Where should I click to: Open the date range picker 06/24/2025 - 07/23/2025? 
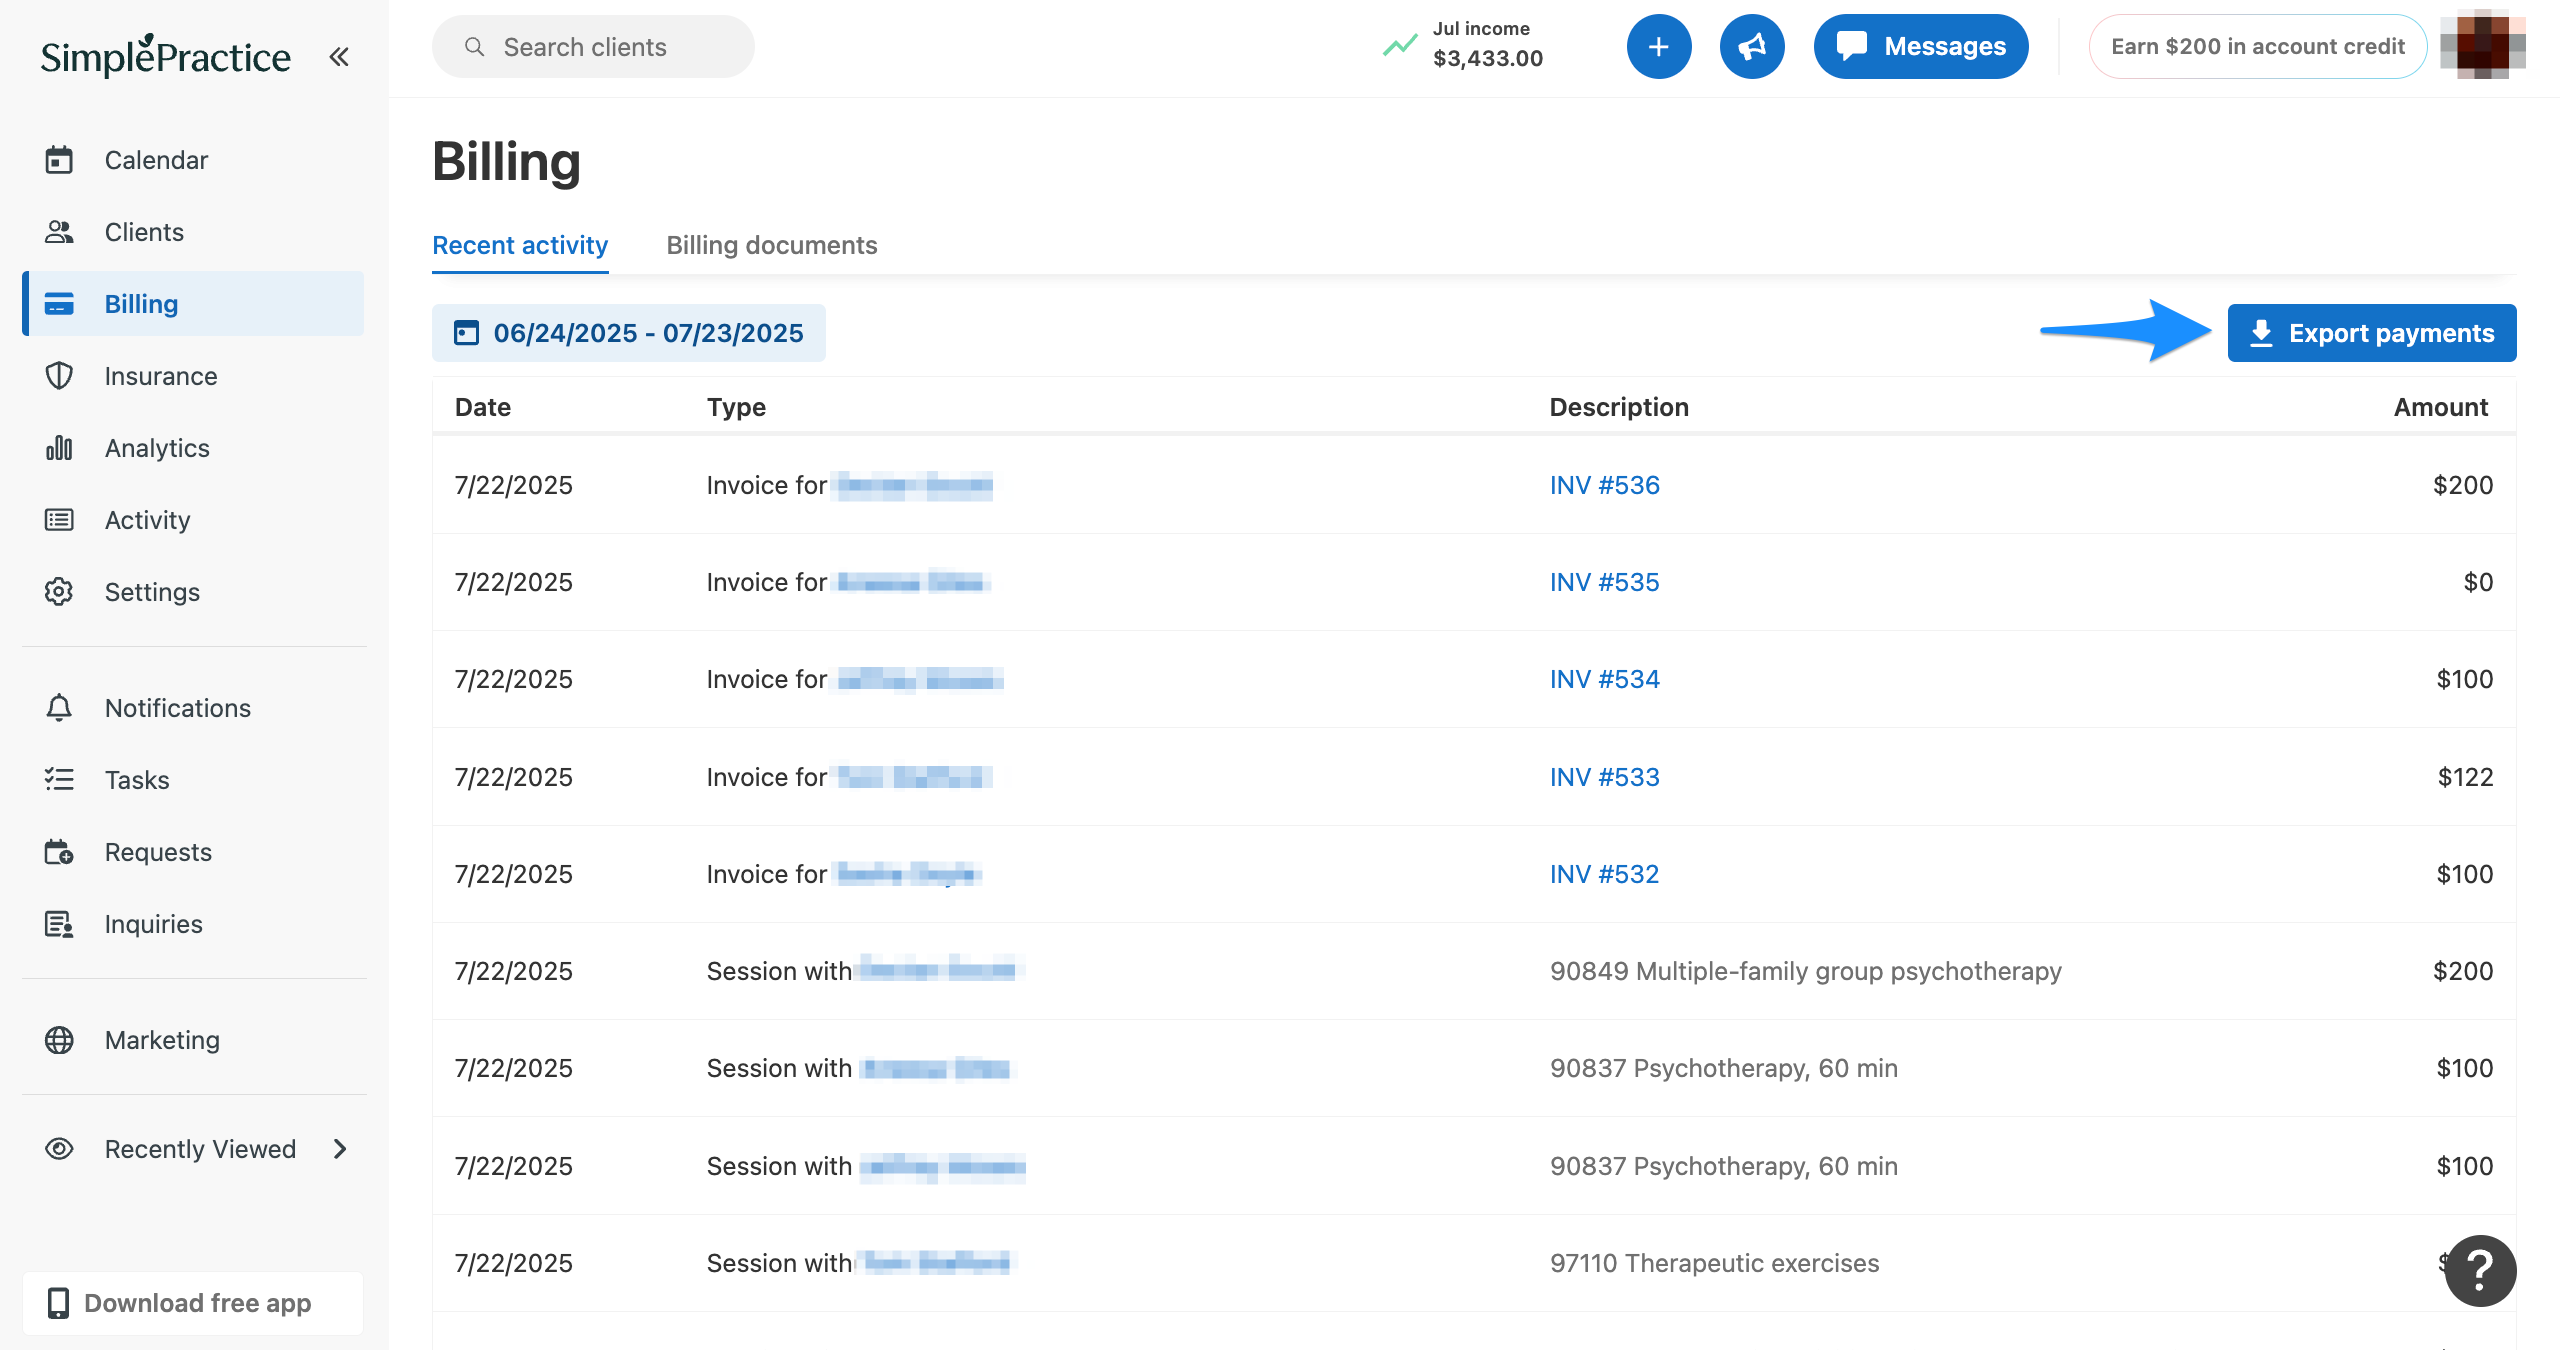click(629, 333)
